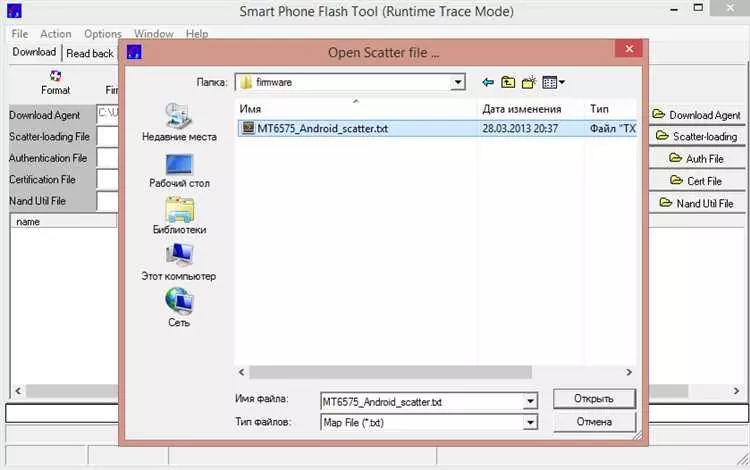
Task: Expand the Тип файлов dropdown arrow
Action: coord(530,422)
